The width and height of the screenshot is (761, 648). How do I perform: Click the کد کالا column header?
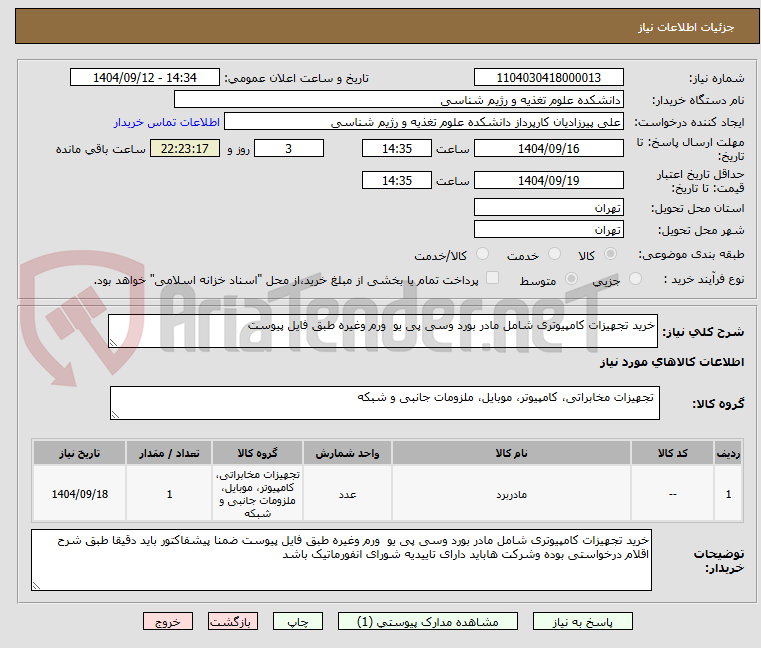tap(672, 453)
